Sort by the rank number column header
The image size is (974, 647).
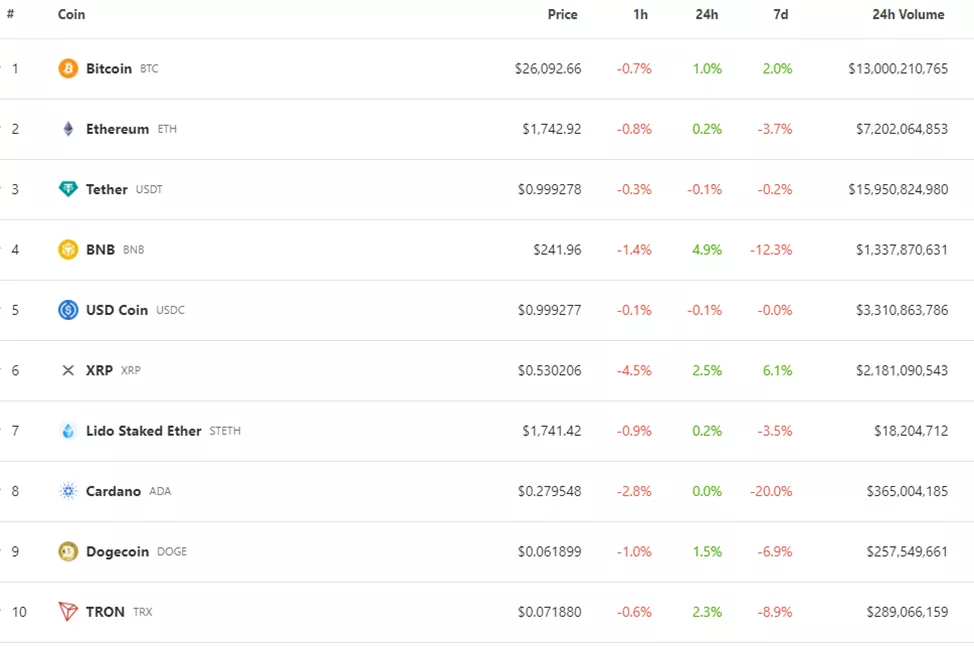point(10,15)
